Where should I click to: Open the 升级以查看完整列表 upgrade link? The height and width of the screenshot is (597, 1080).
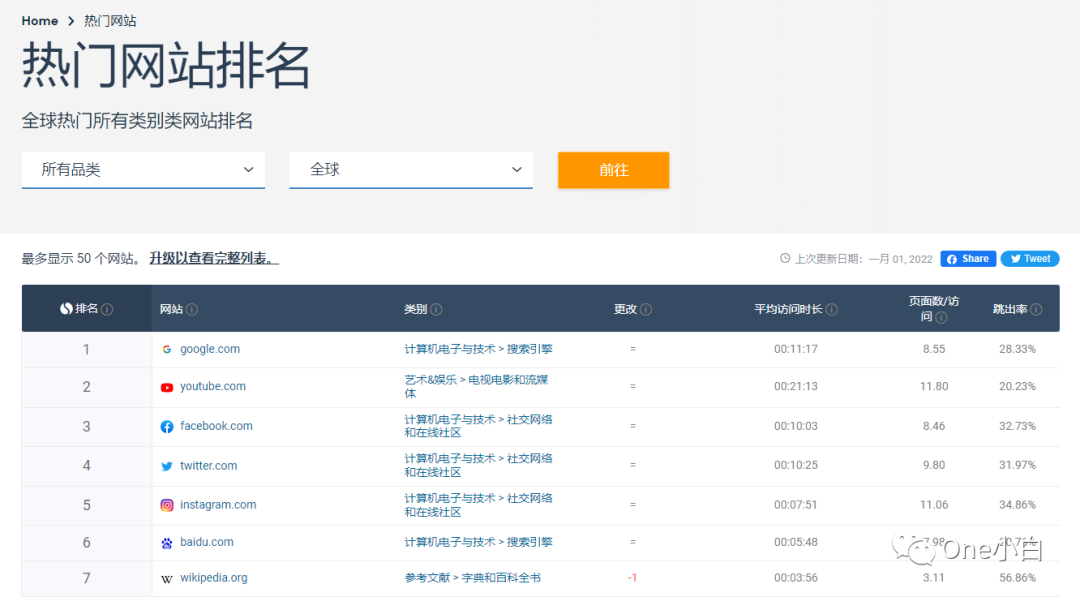point(213,258)
